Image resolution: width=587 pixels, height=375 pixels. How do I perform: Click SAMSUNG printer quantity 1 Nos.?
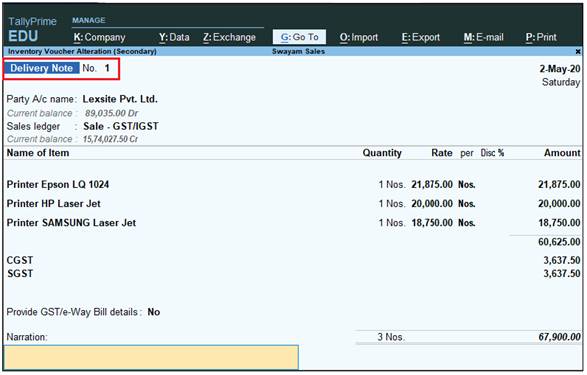[x=392, y=223]
